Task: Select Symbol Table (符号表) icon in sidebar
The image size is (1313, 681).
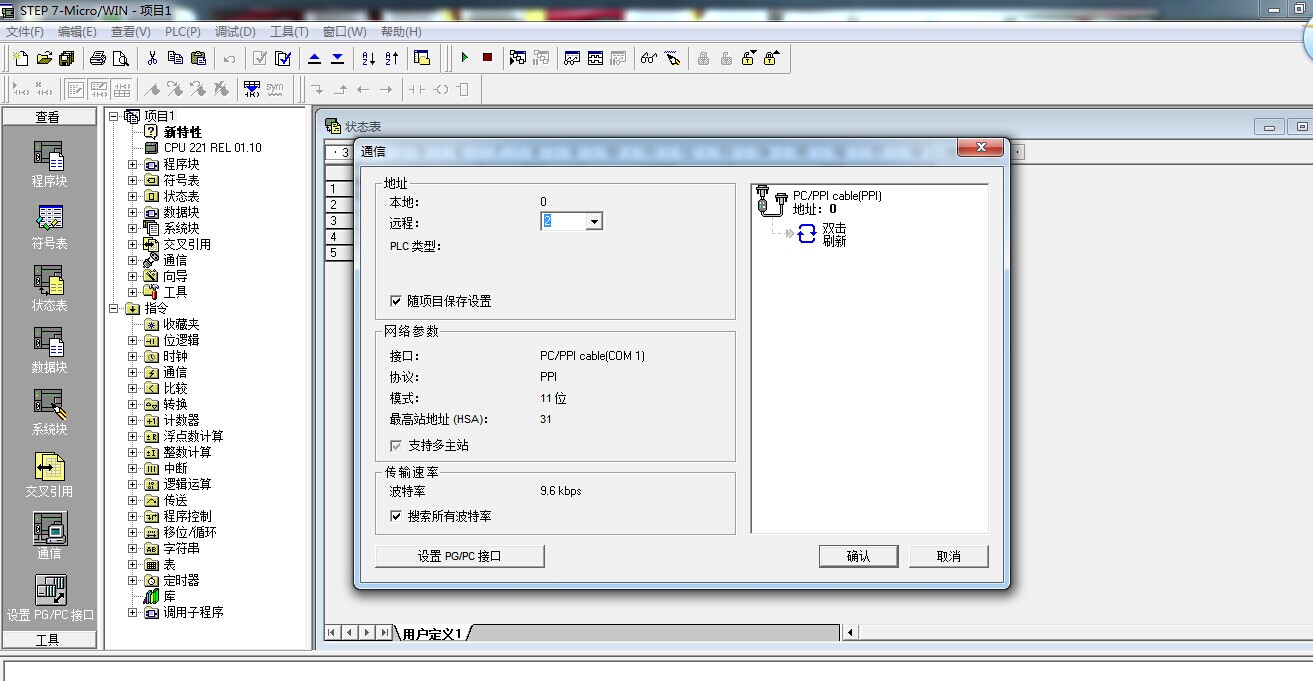Action: (x=49, y=226)
